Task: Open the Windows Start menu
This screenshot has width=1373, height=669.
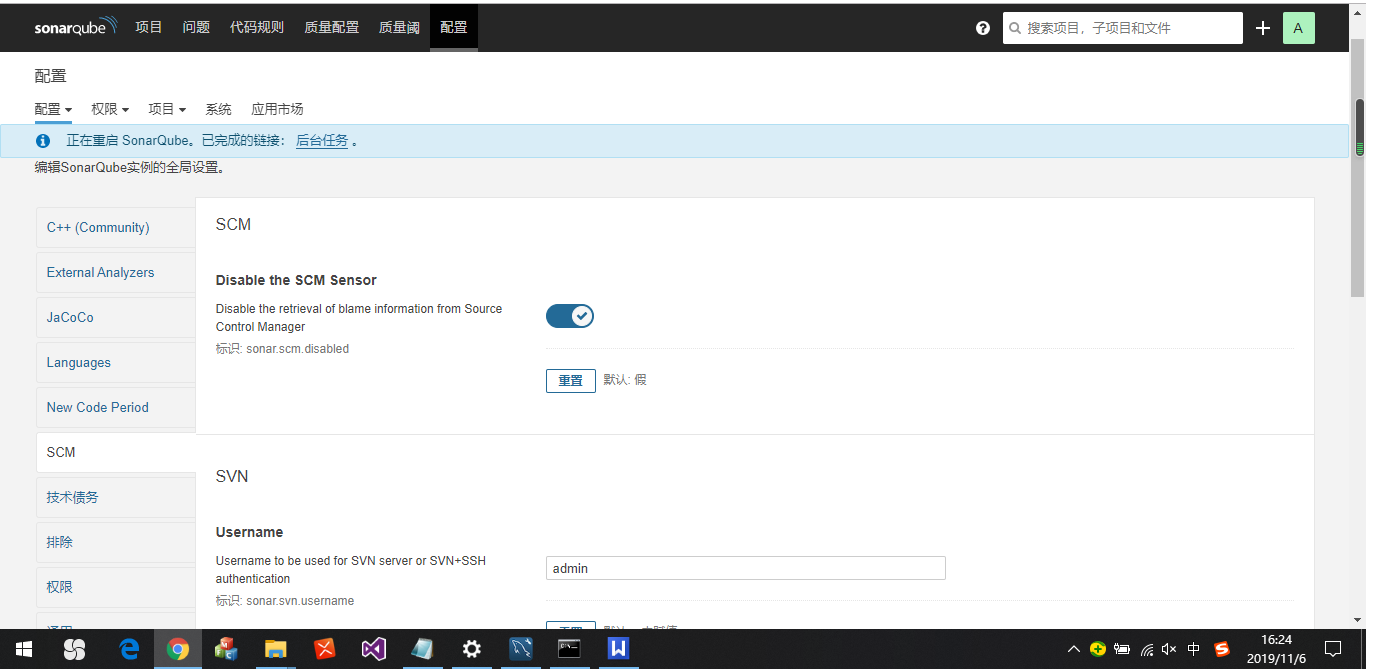Action: pos(24,649)
